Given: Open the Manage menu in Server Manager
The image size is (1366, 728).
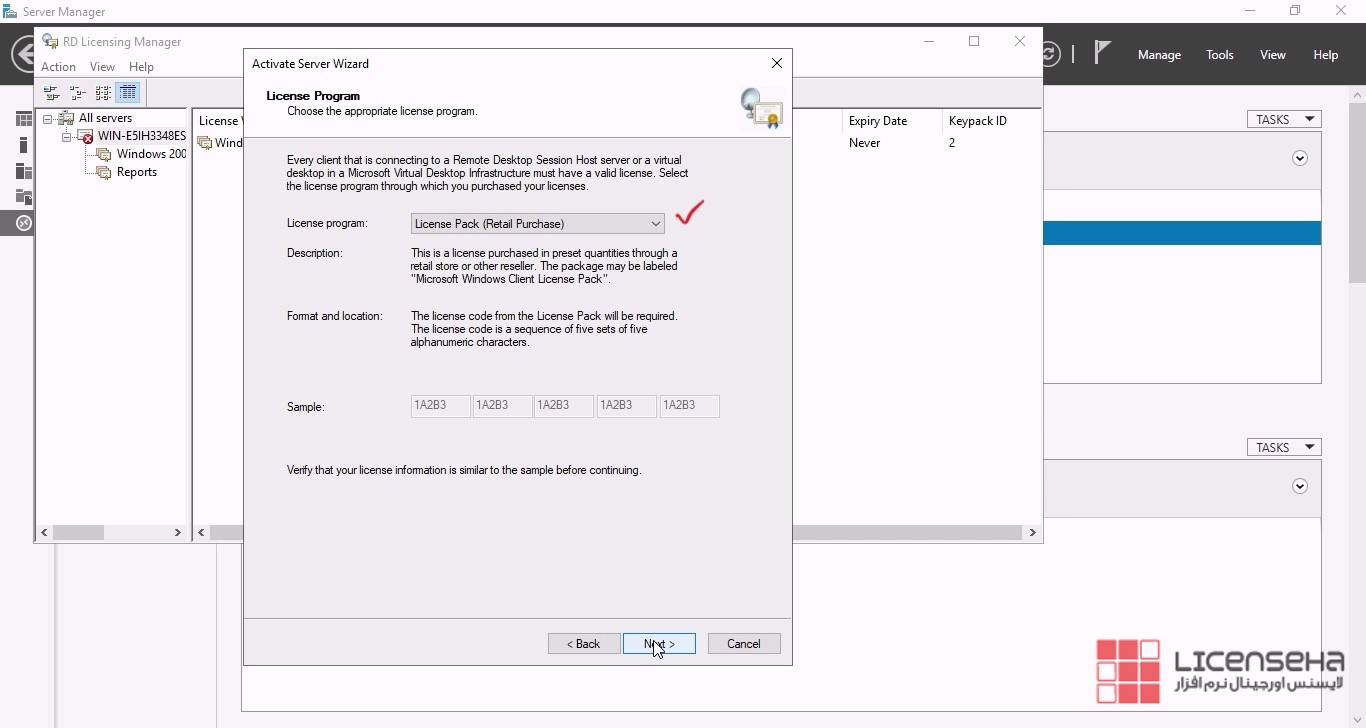Looking at the screenshot, I should pos(1159,55).
